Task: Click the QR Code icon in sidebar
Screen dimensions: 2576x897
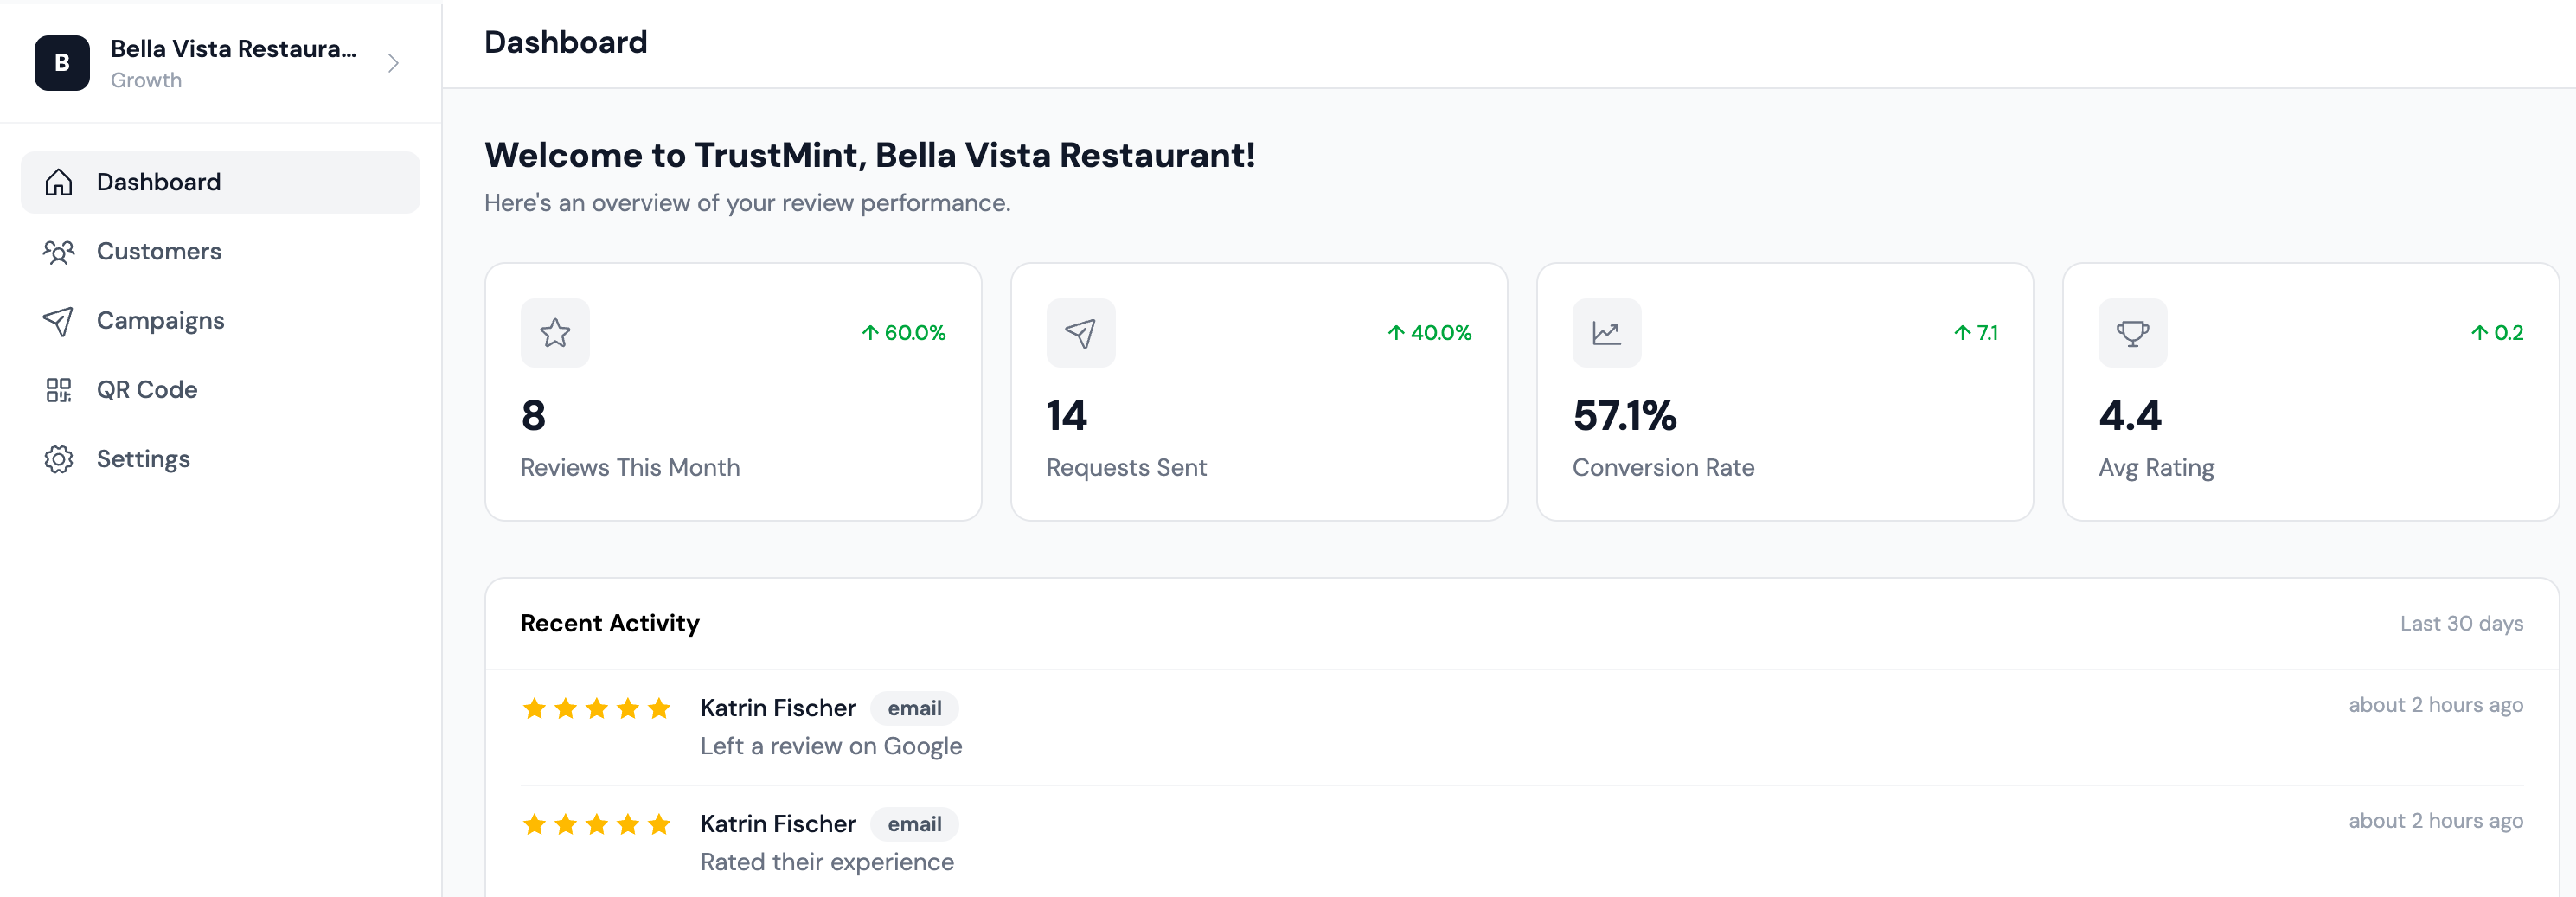Action: (59, 389)
